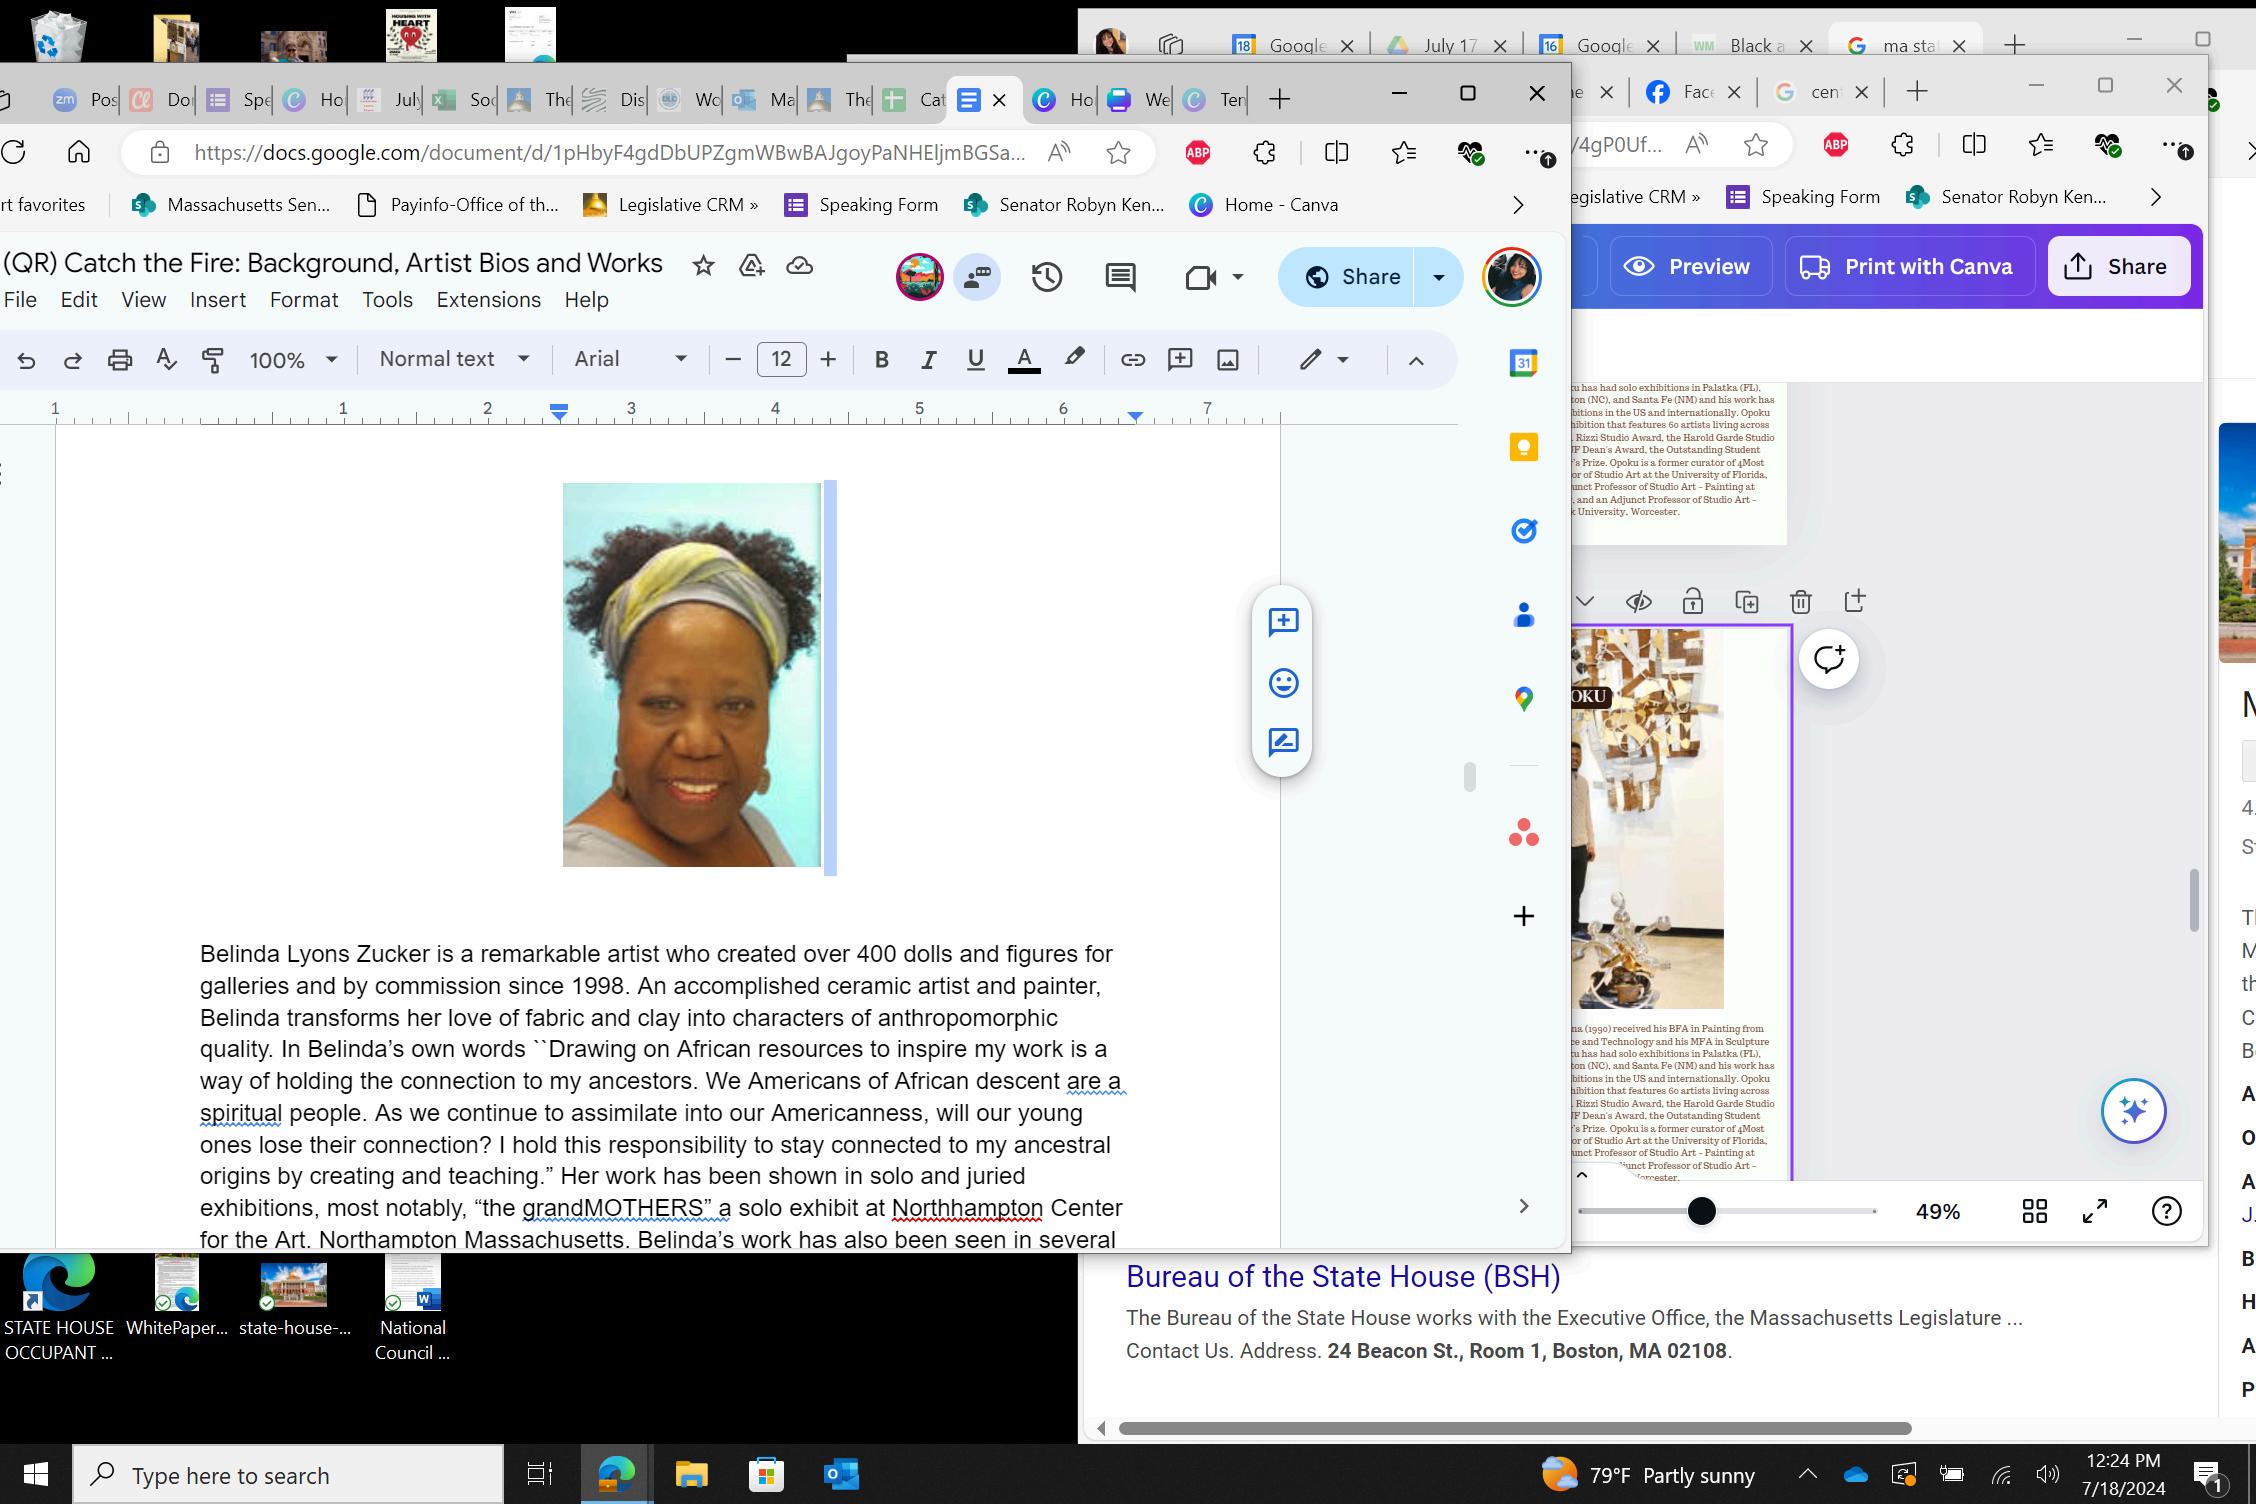Click the Print icon in Docs toolbar
Viewport: 2256px width, 1504px height.
coord(120,360)
